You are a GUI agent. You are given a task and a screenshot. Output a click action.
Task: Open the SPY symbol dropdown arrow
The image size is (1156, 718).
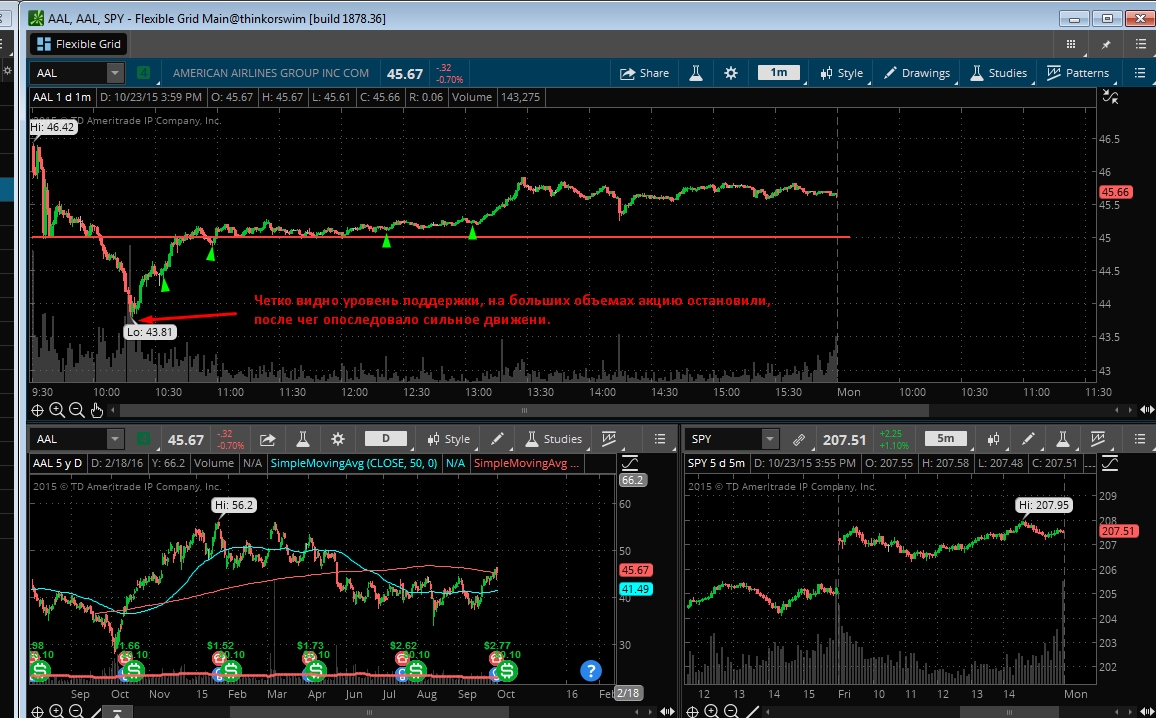[769, 439]
